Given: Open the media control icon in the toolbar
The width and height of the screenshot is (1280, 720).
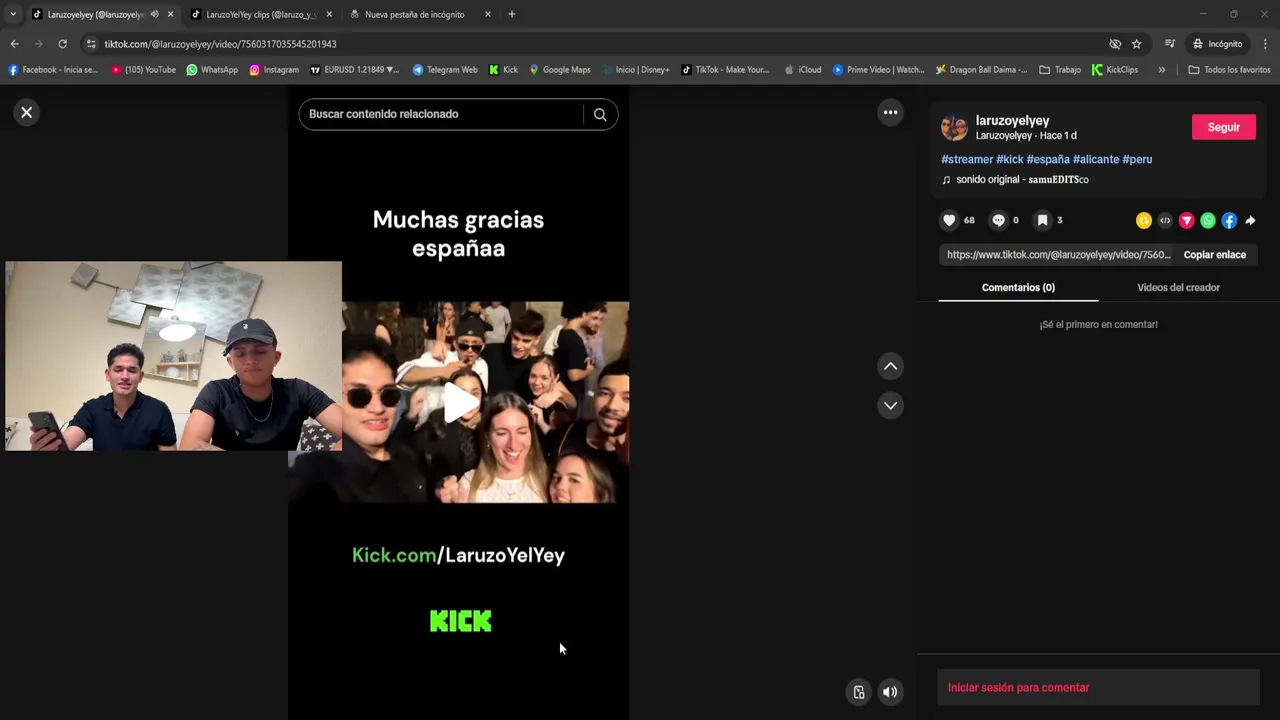Looking at the screenshot, I should [1169, 44].
